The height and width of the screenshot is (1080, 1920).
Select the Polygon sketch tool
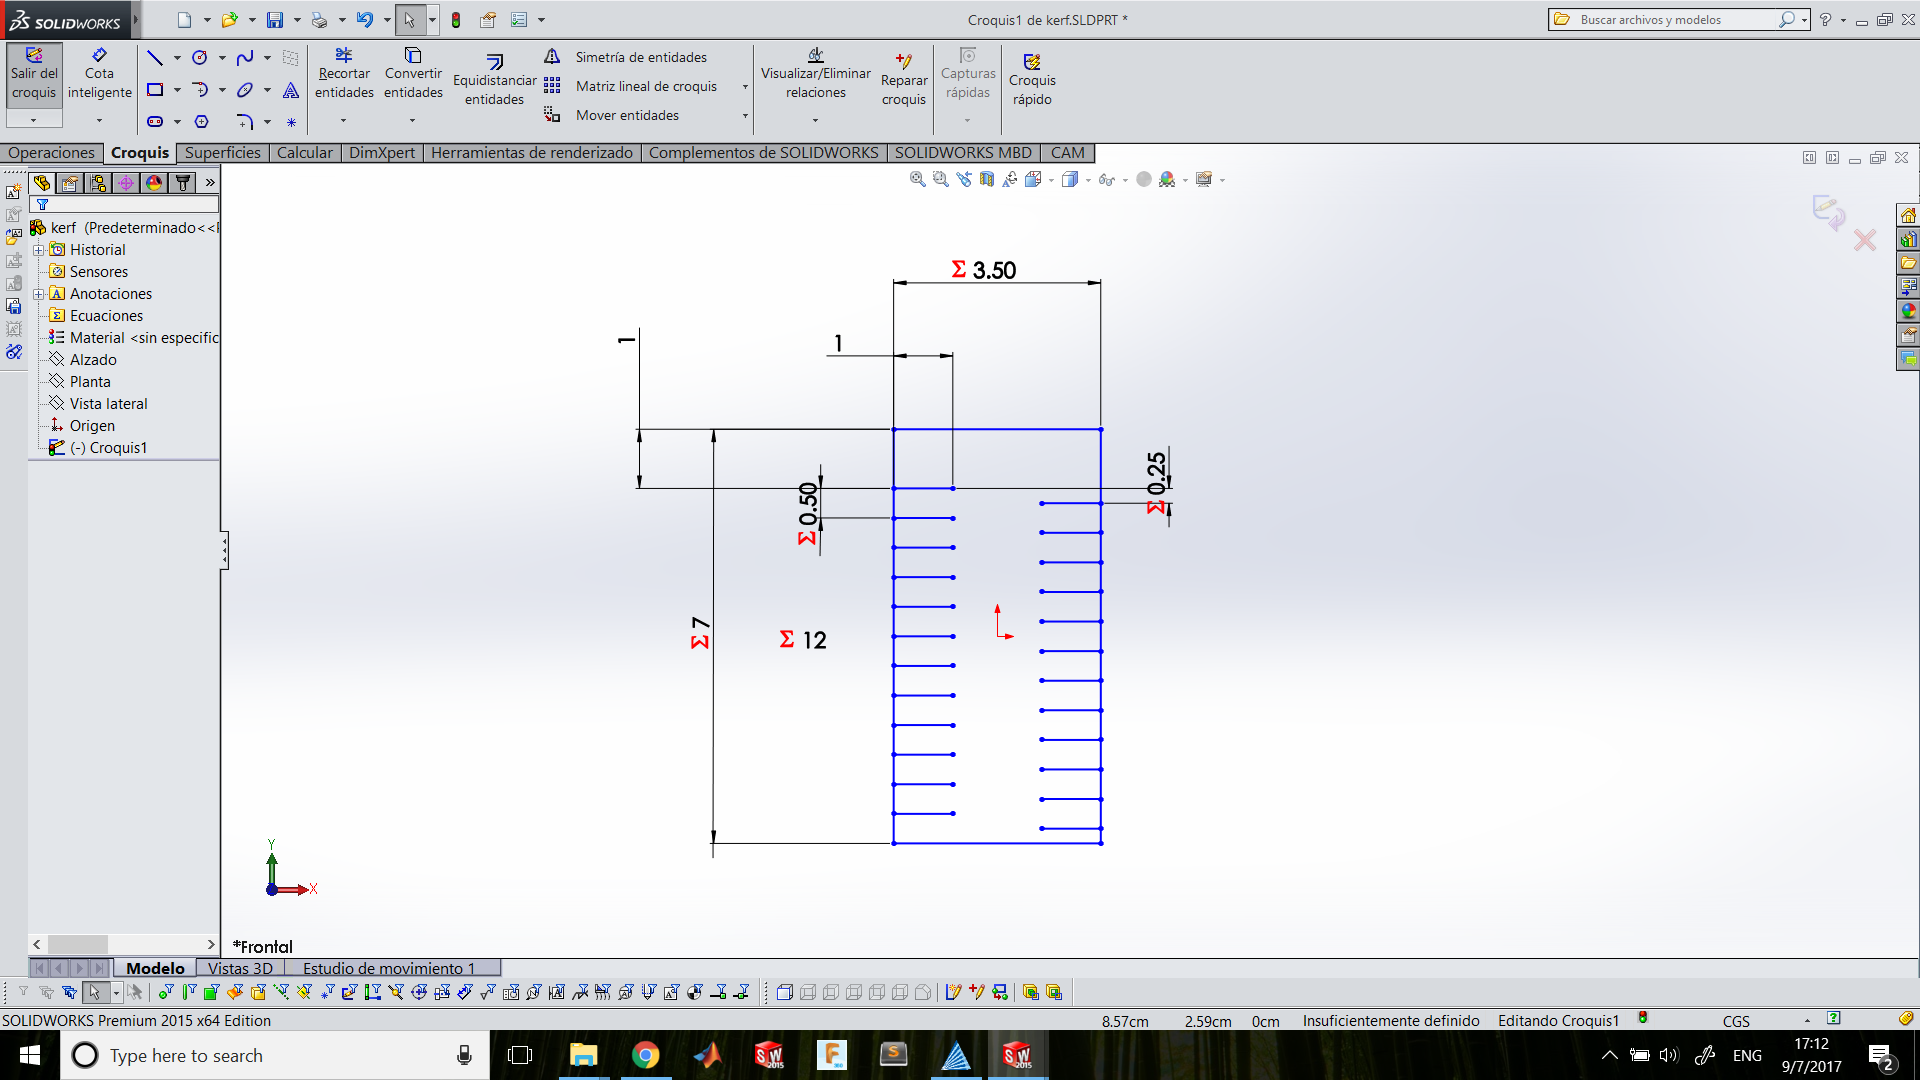[201, 122]
